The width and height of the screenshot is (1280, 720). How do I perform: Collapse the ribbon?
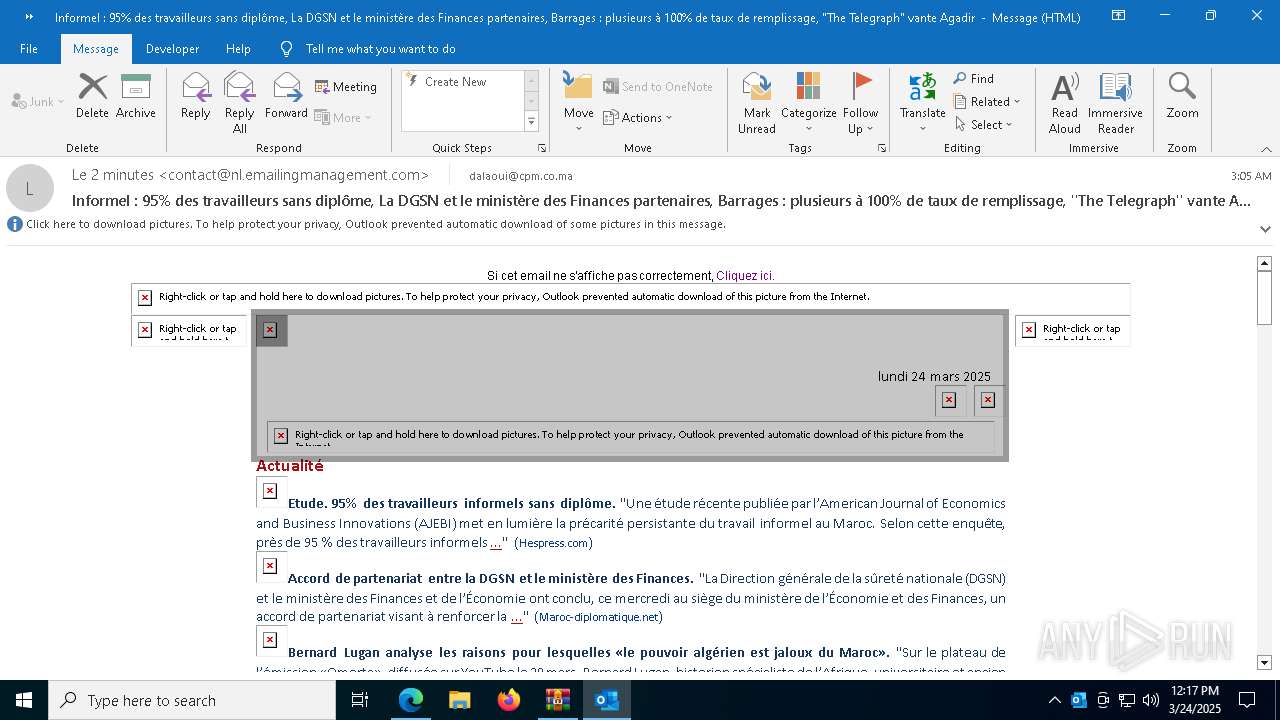(1266, 148)
